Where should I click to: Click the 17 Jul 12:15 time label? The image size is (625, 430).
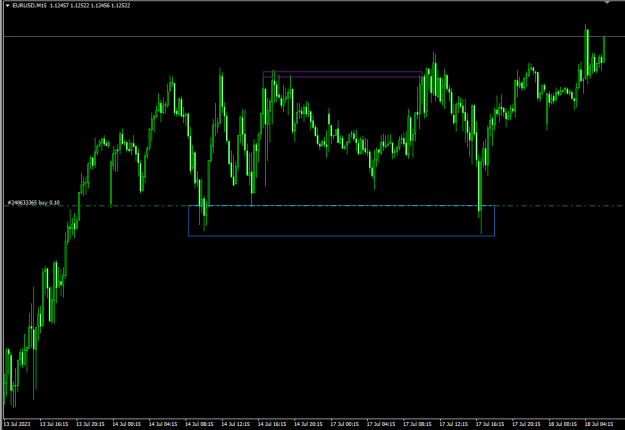453,424
